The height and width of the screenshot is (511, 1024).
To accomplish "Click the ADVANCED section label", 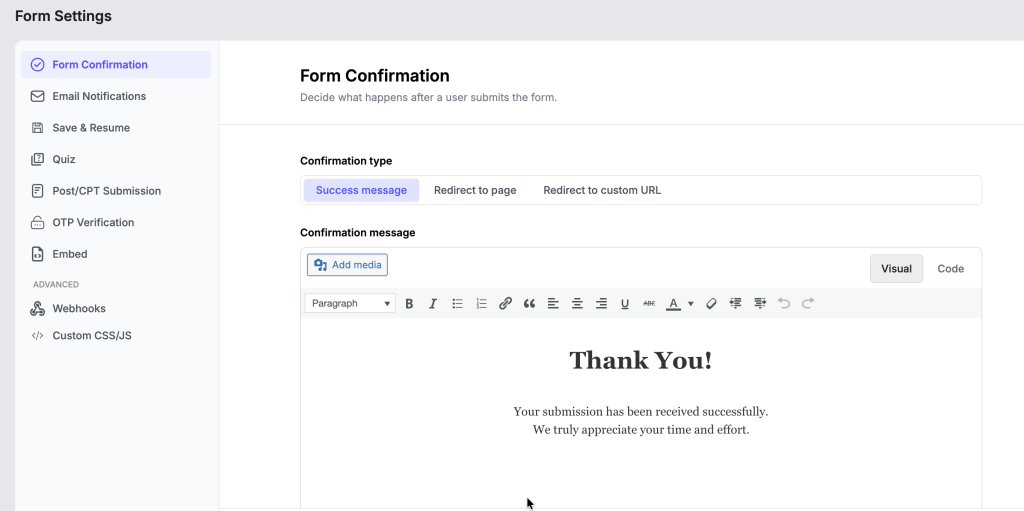I will pyautogui.click(x=56, y=284).
